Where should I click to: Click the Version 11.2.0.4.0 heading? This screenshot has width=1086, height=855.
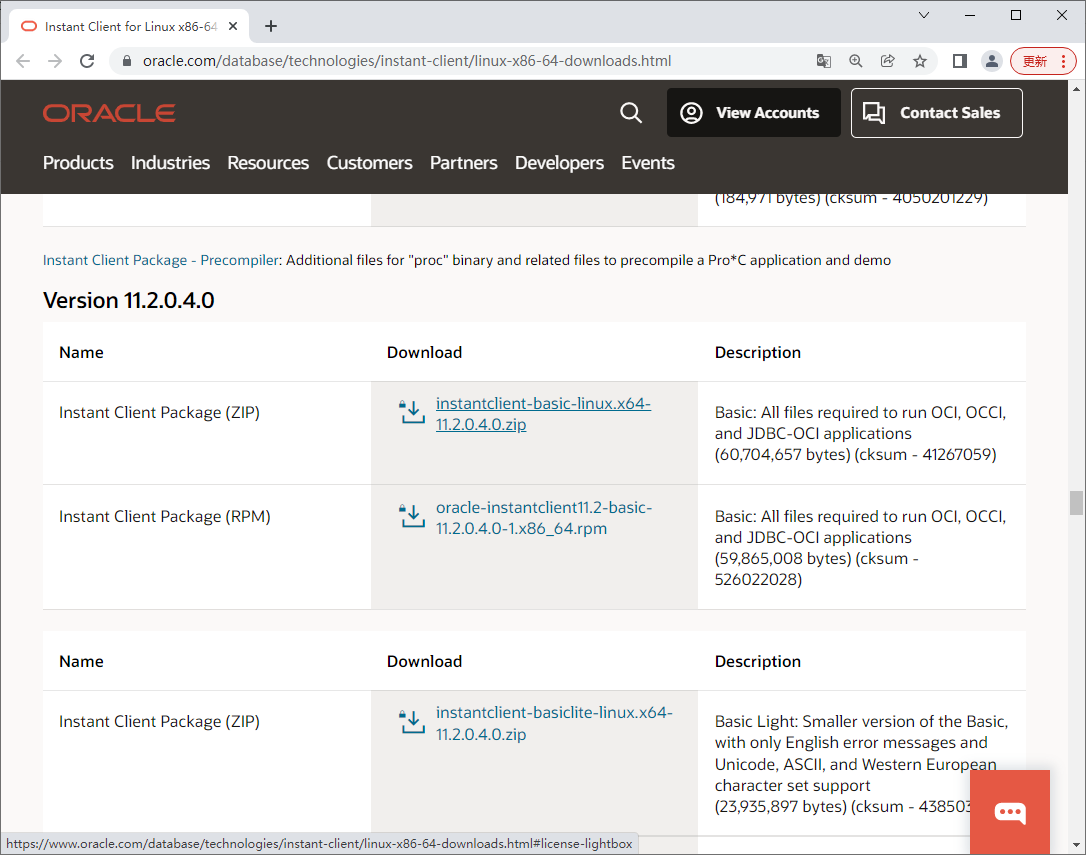(129, 300)
